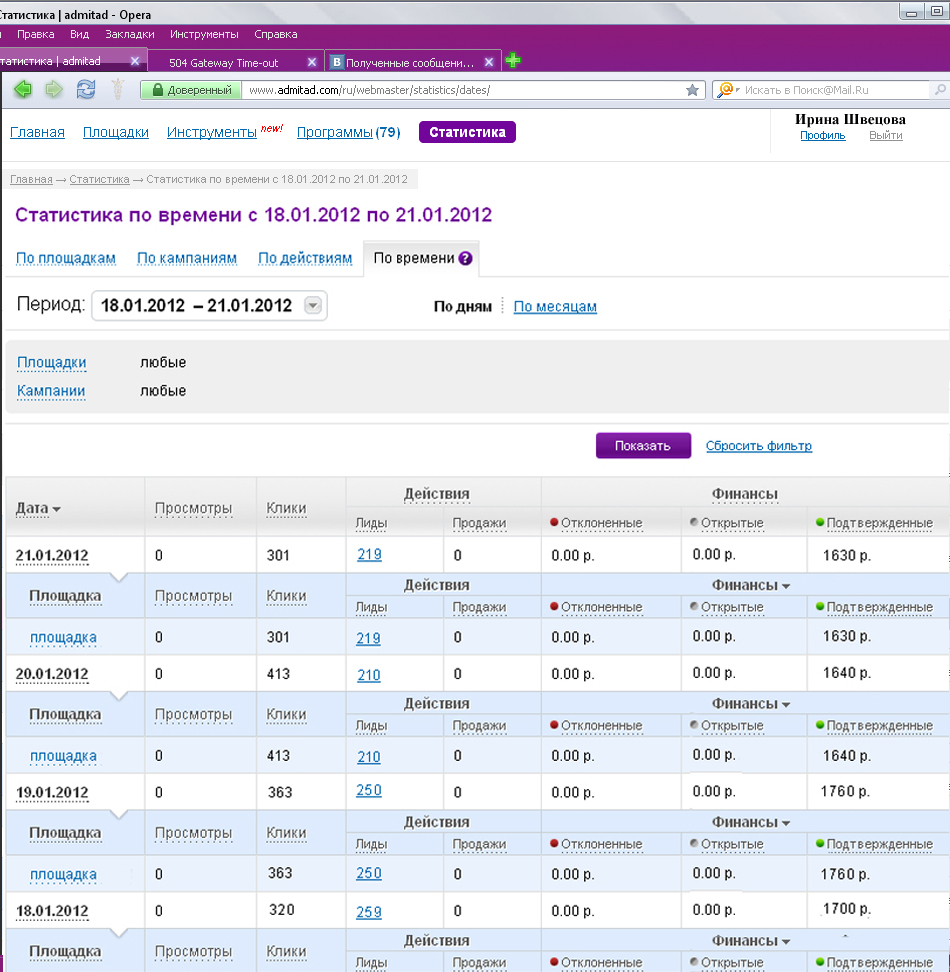The image size is (950, 972).
Task: Open new tab with green plus
Action: 513,61
